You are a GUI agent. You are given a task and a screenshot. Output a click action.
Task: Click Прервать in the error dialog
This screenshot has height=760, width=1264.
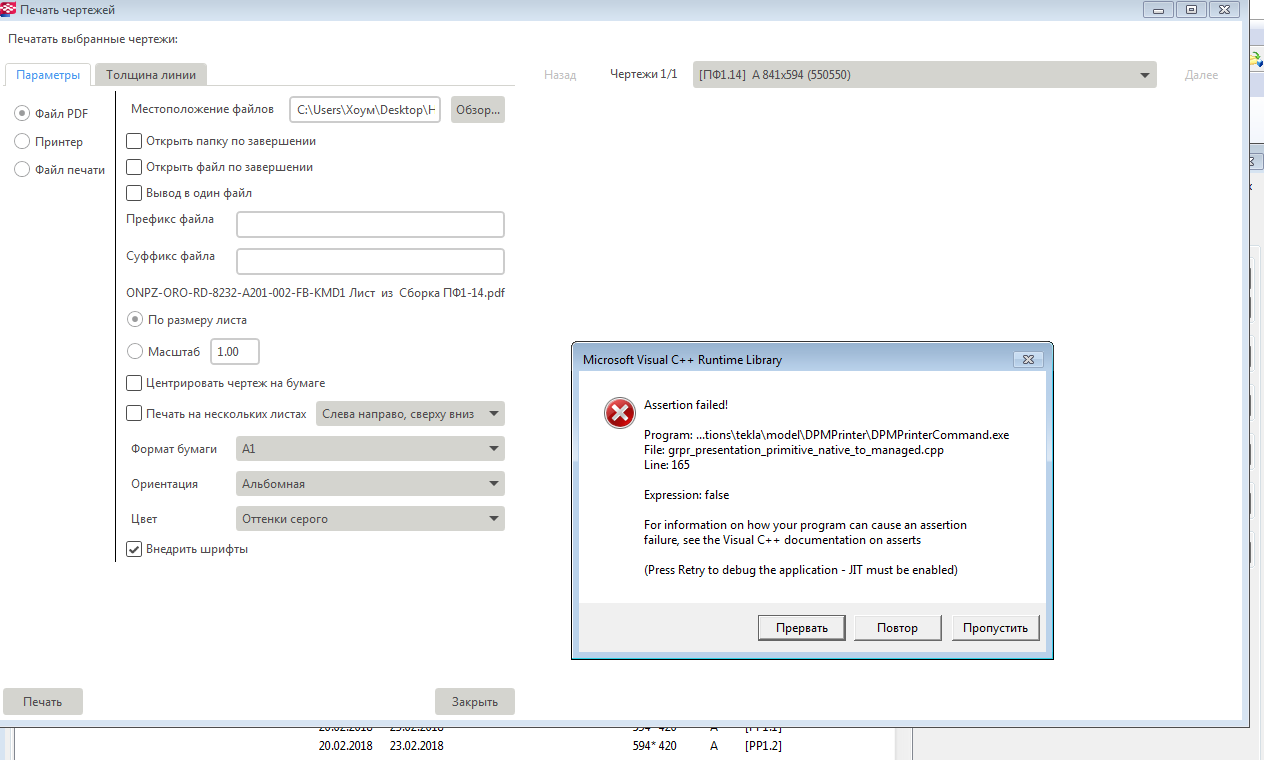[x=802, y=628]
